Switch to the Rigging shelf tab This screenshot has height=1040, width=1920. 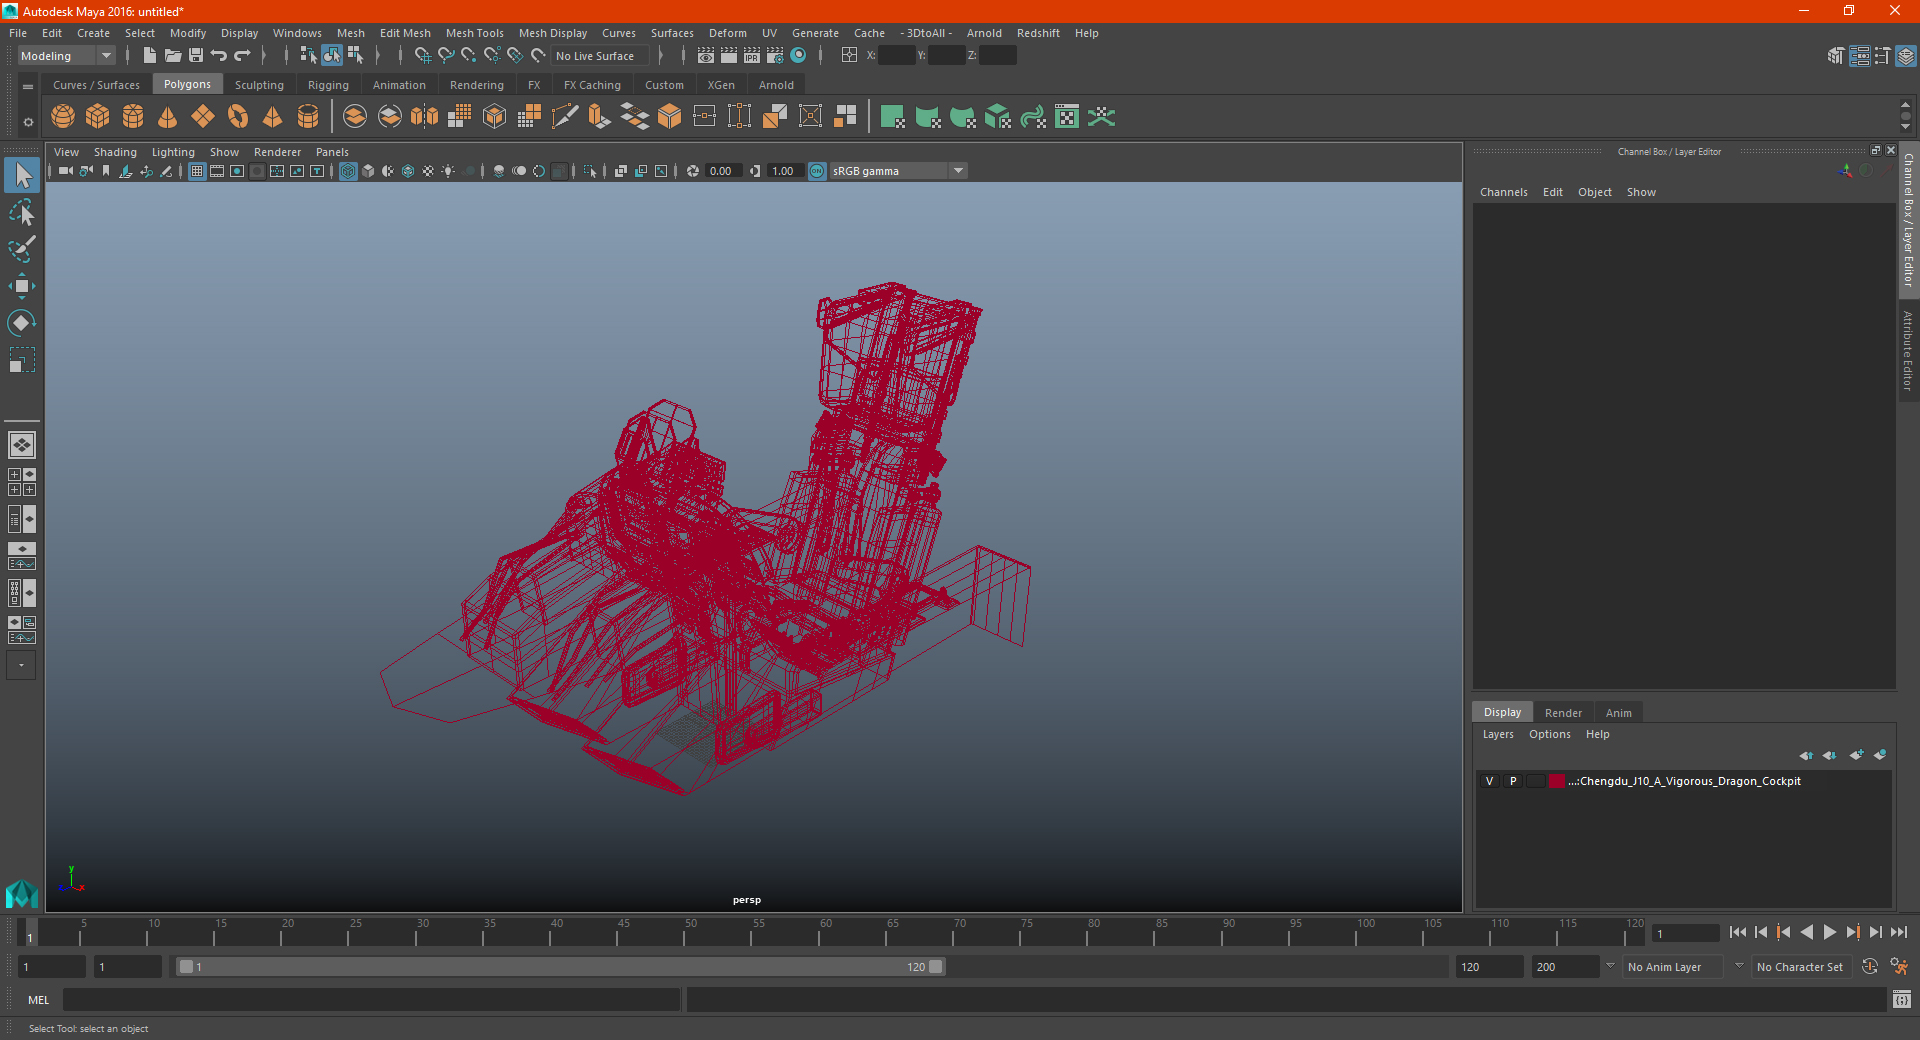(328, 85)
